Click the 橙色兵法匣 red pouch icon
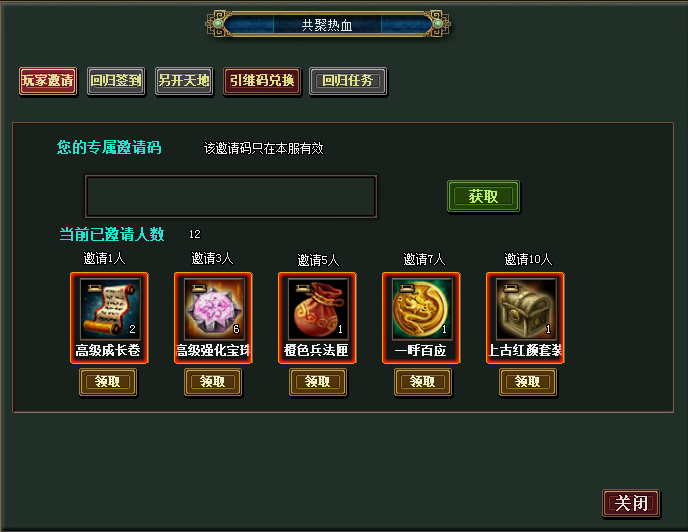This screenshot has height=532, width=688. pyautogui.click(x=317, y=309)
